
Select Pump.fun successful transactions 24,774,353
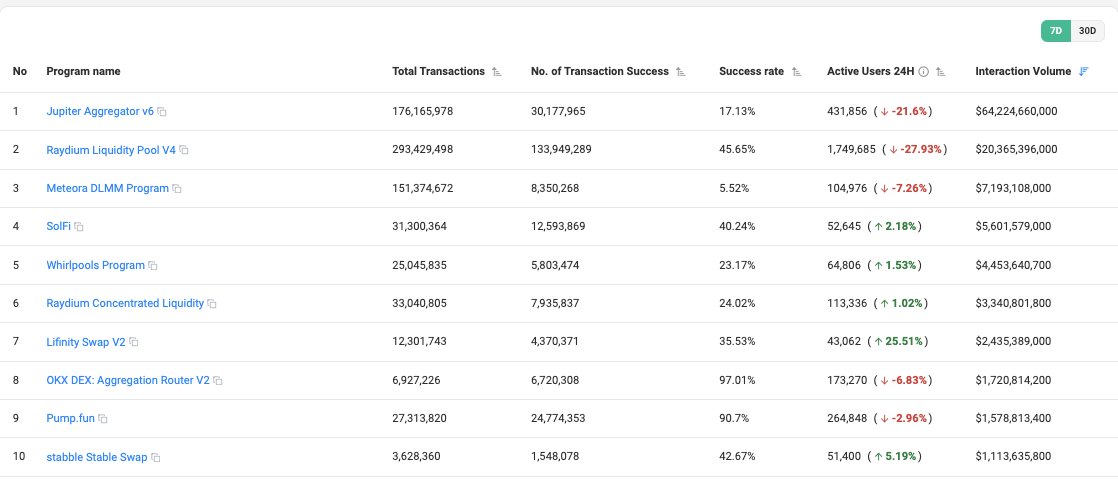[x=558, y=418]
